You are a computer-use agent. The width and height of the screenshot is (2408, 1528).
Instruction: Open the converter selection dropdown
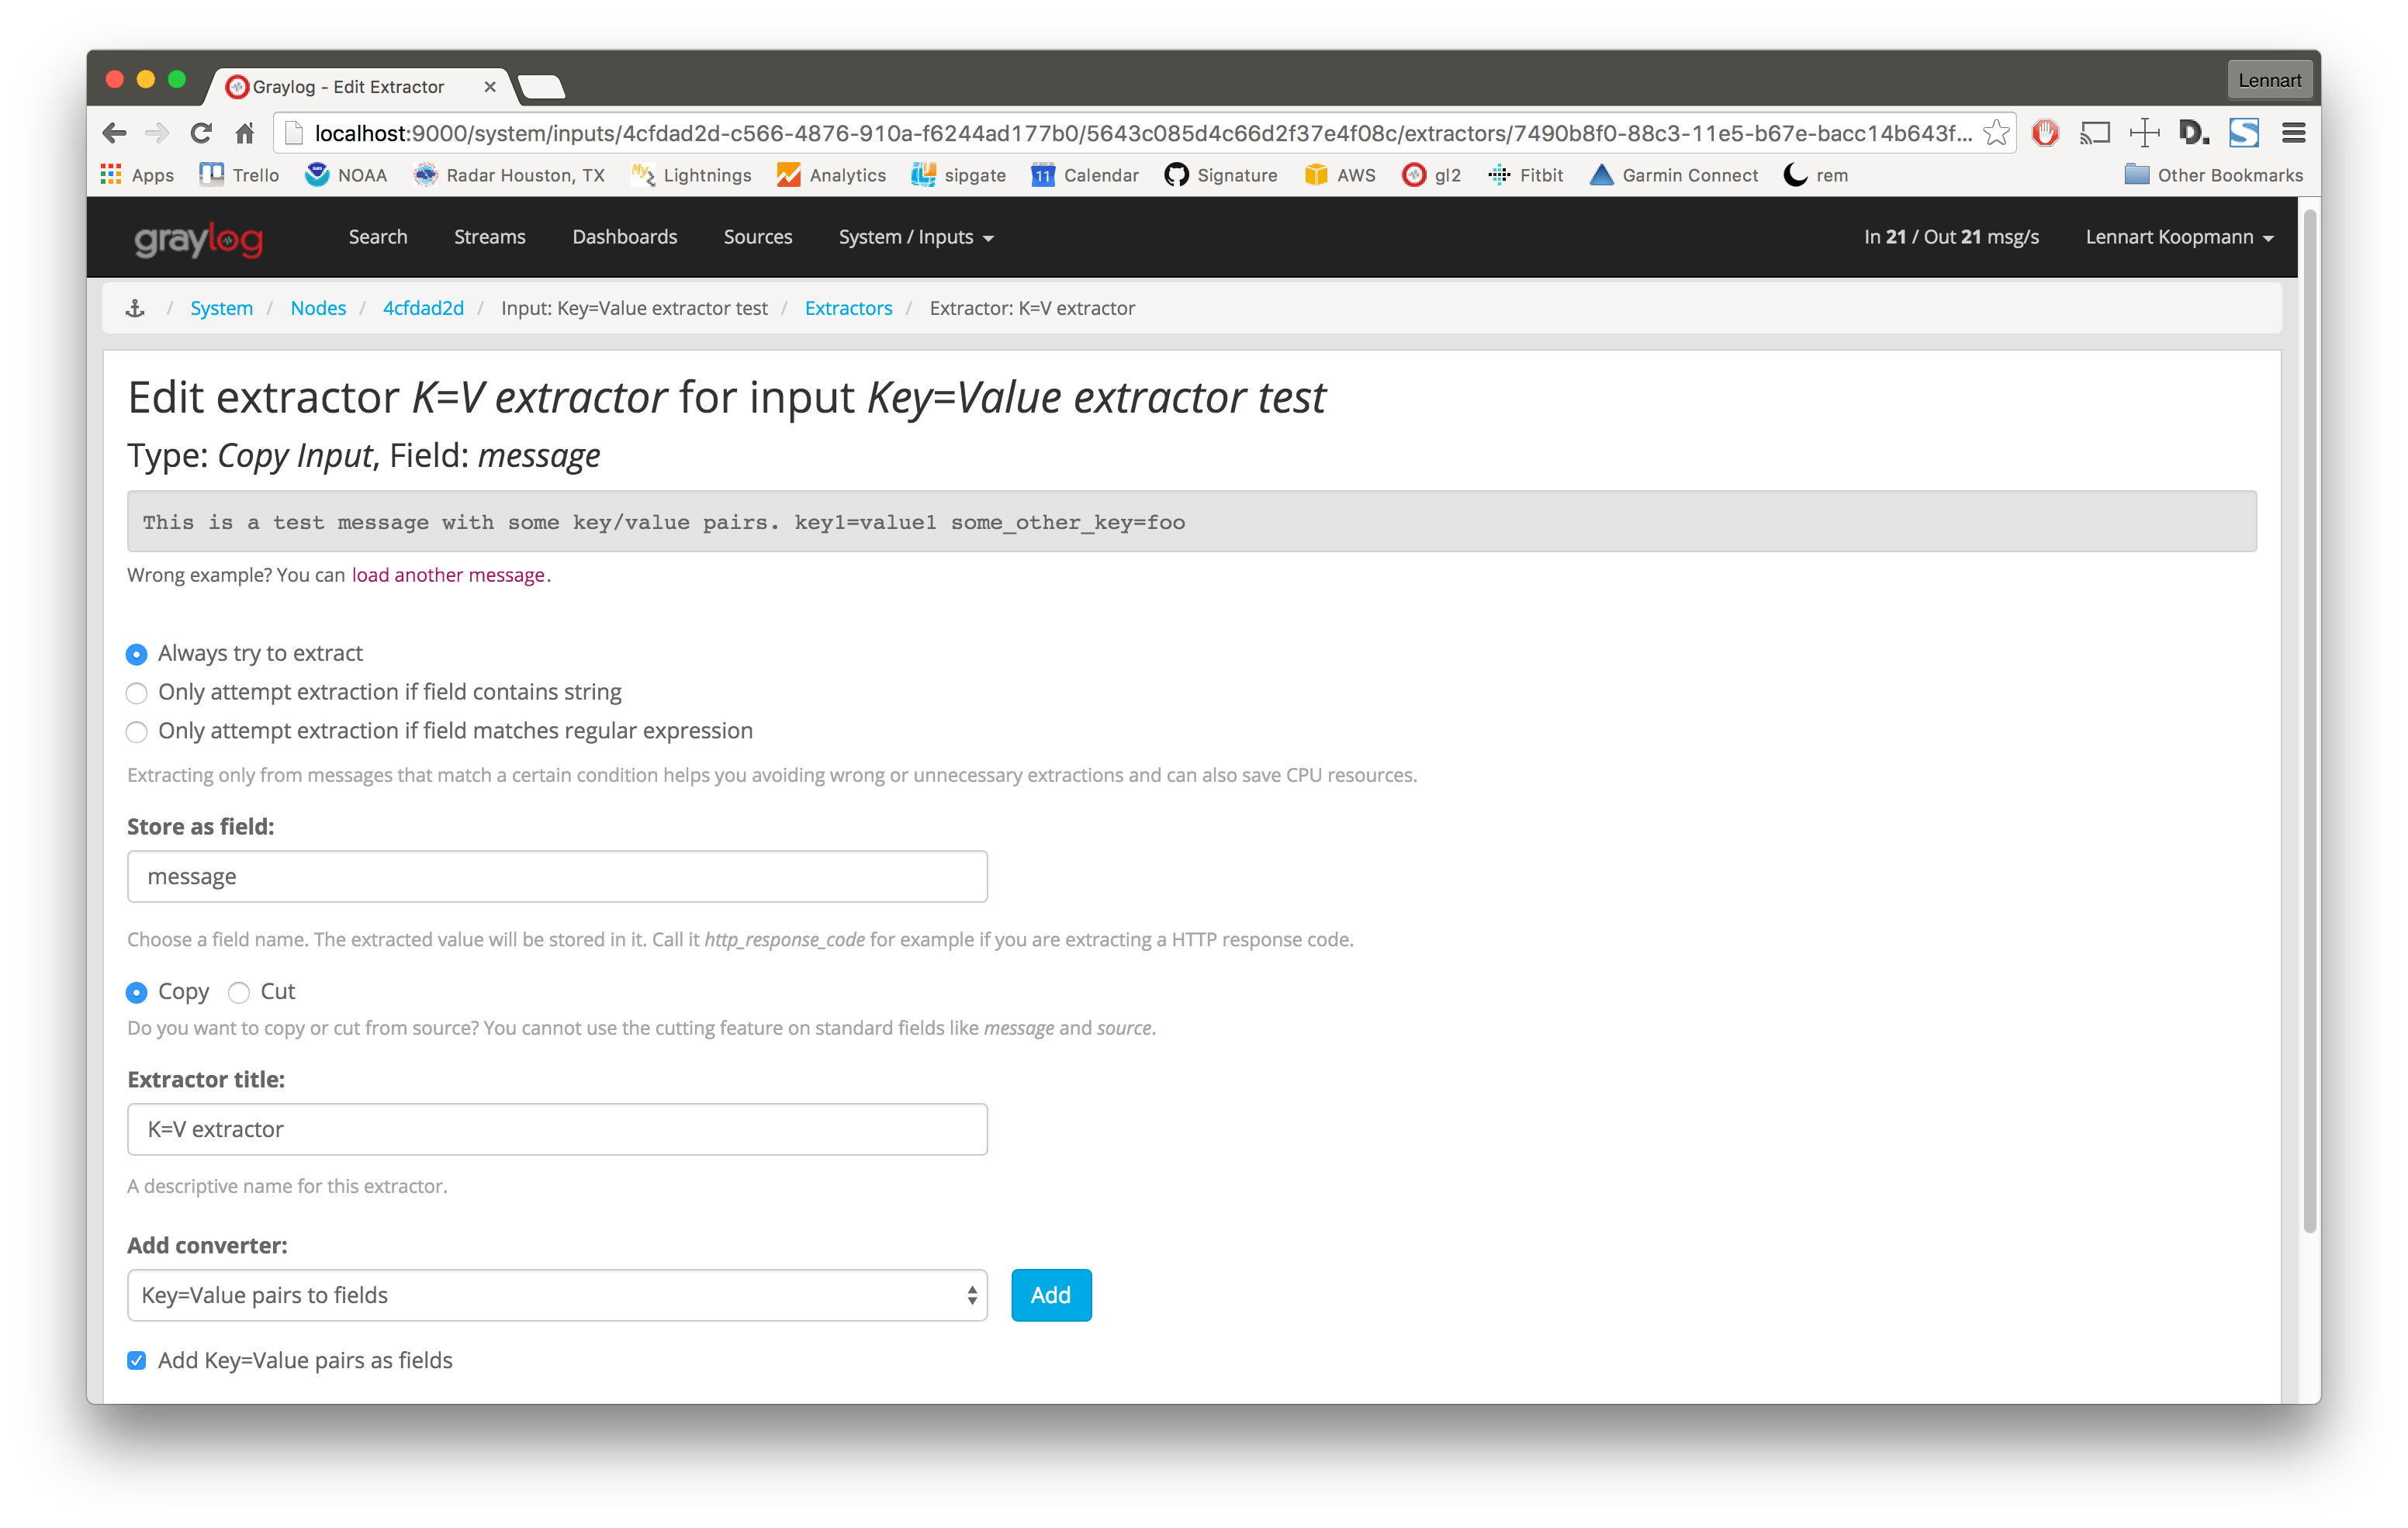click(557, 1294)
